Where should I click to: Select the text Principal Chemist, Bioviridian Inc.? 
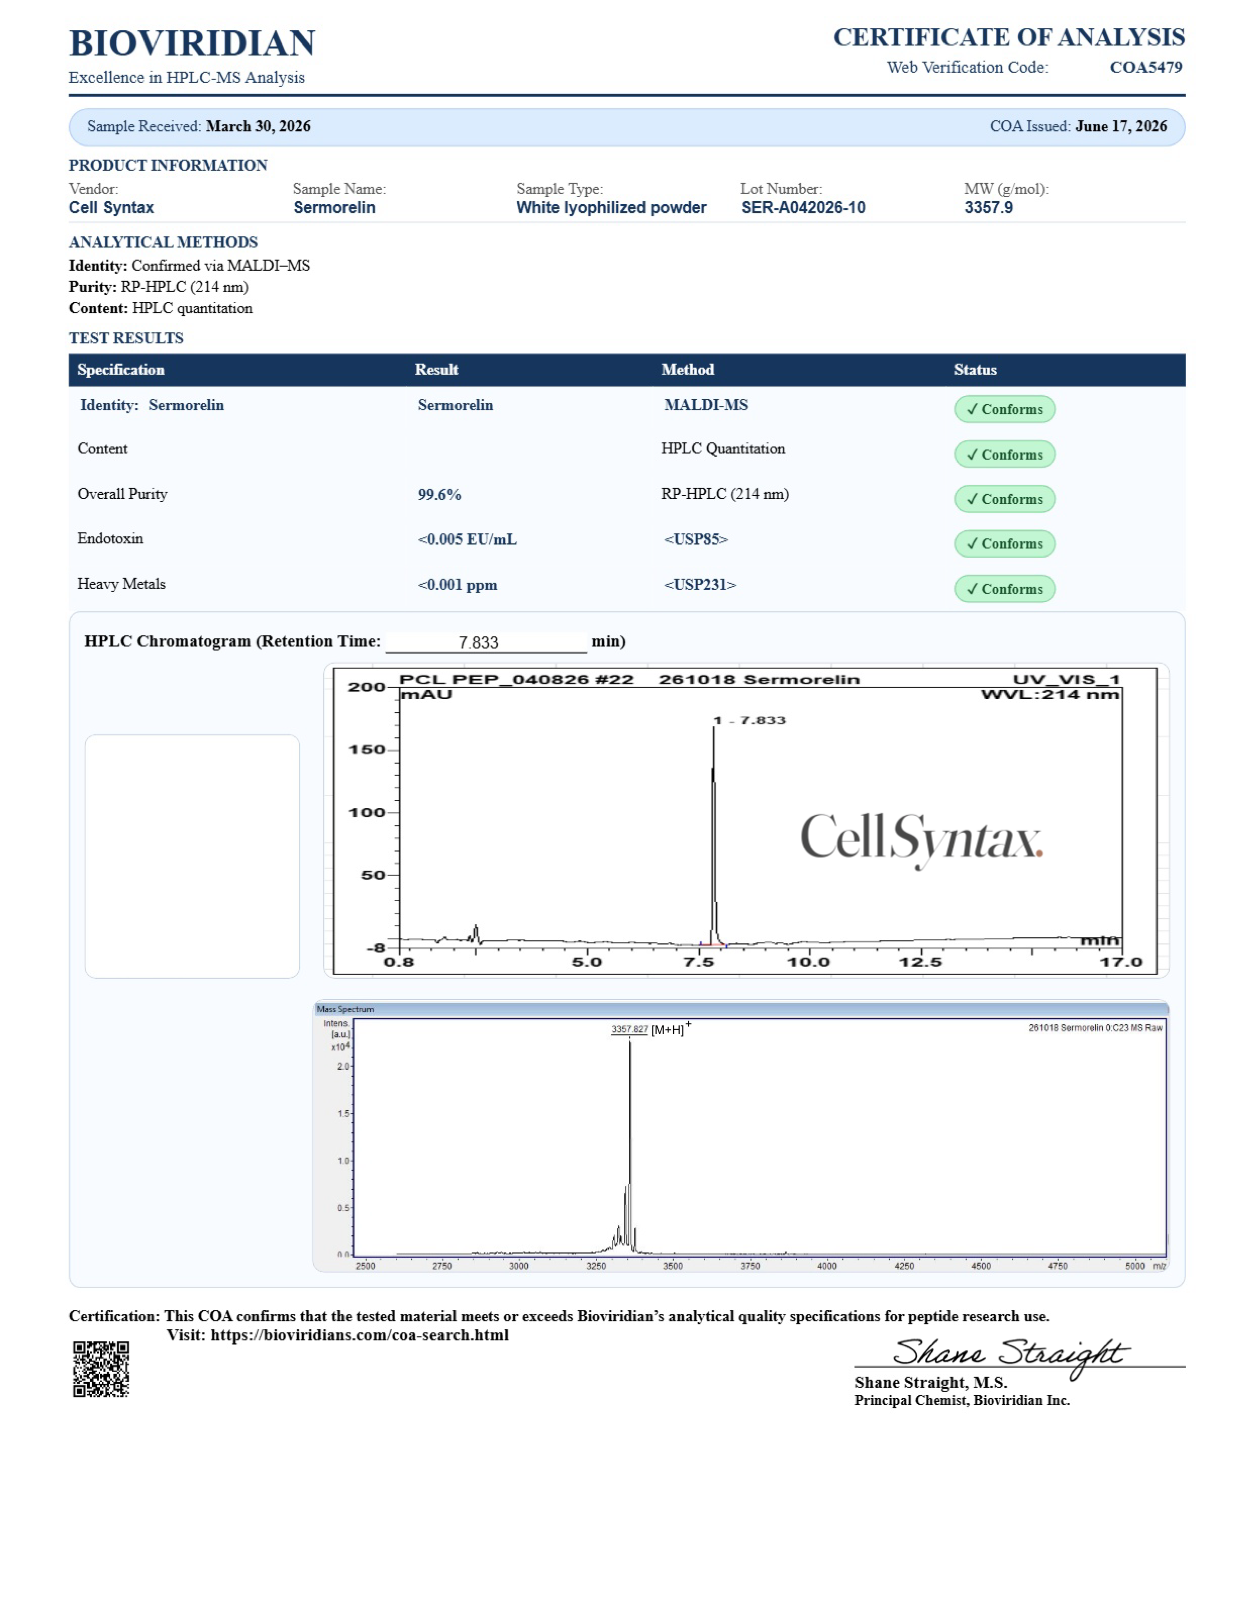(x=962, y=1400)
